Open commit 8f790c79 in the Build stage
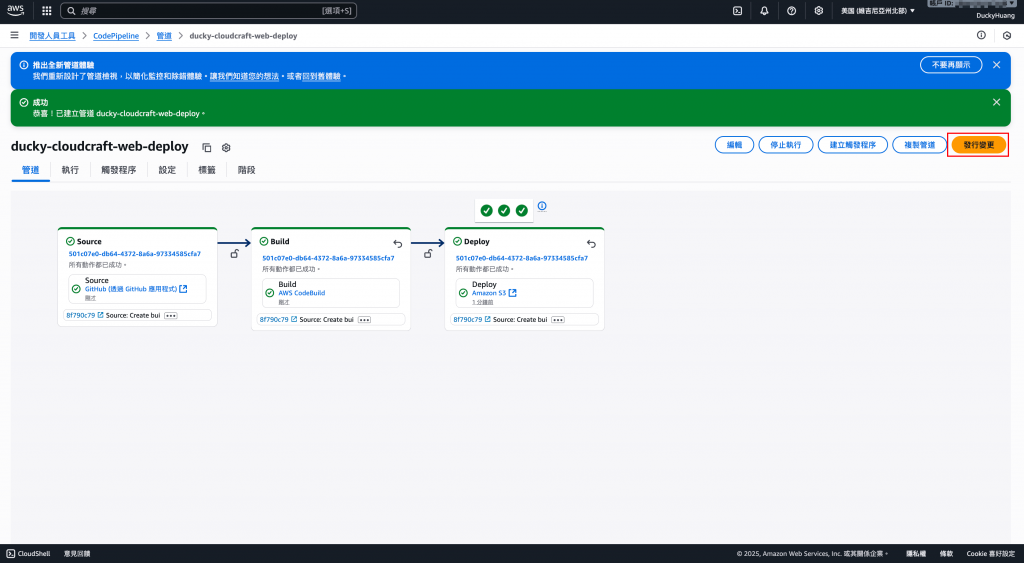1024x563 pixels. click(x=278, y=319)
